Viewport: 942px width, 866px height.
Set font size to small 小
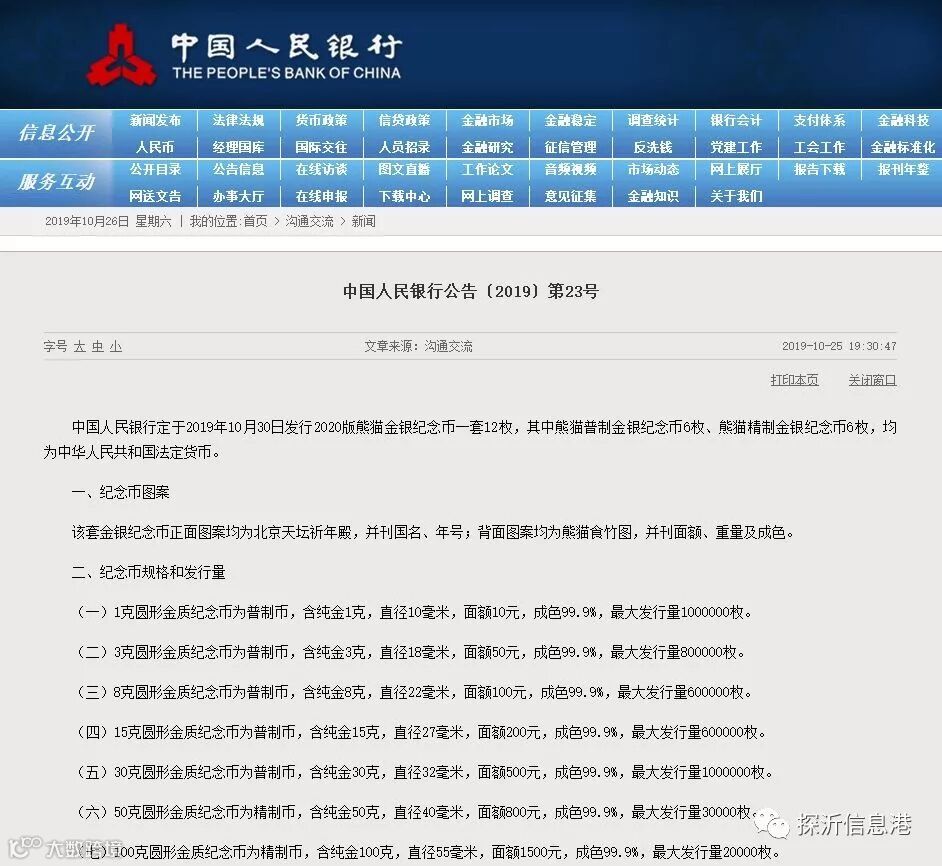pyautogui.click(x=115, y=346)
